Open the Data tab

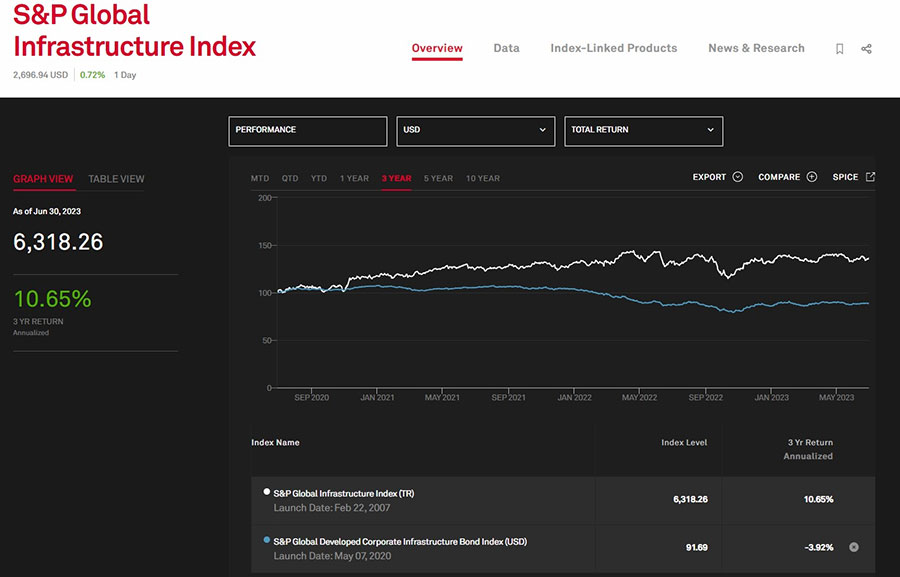(x=506, y=48)
